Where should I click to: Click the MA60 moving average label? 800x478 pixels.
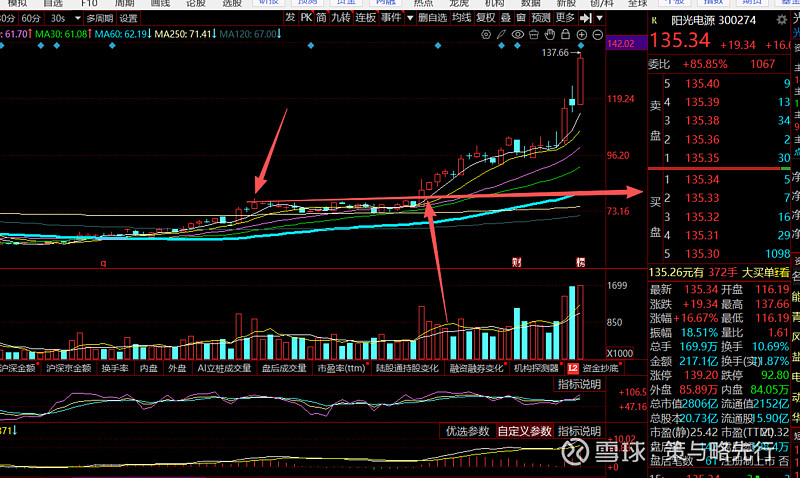123,34
